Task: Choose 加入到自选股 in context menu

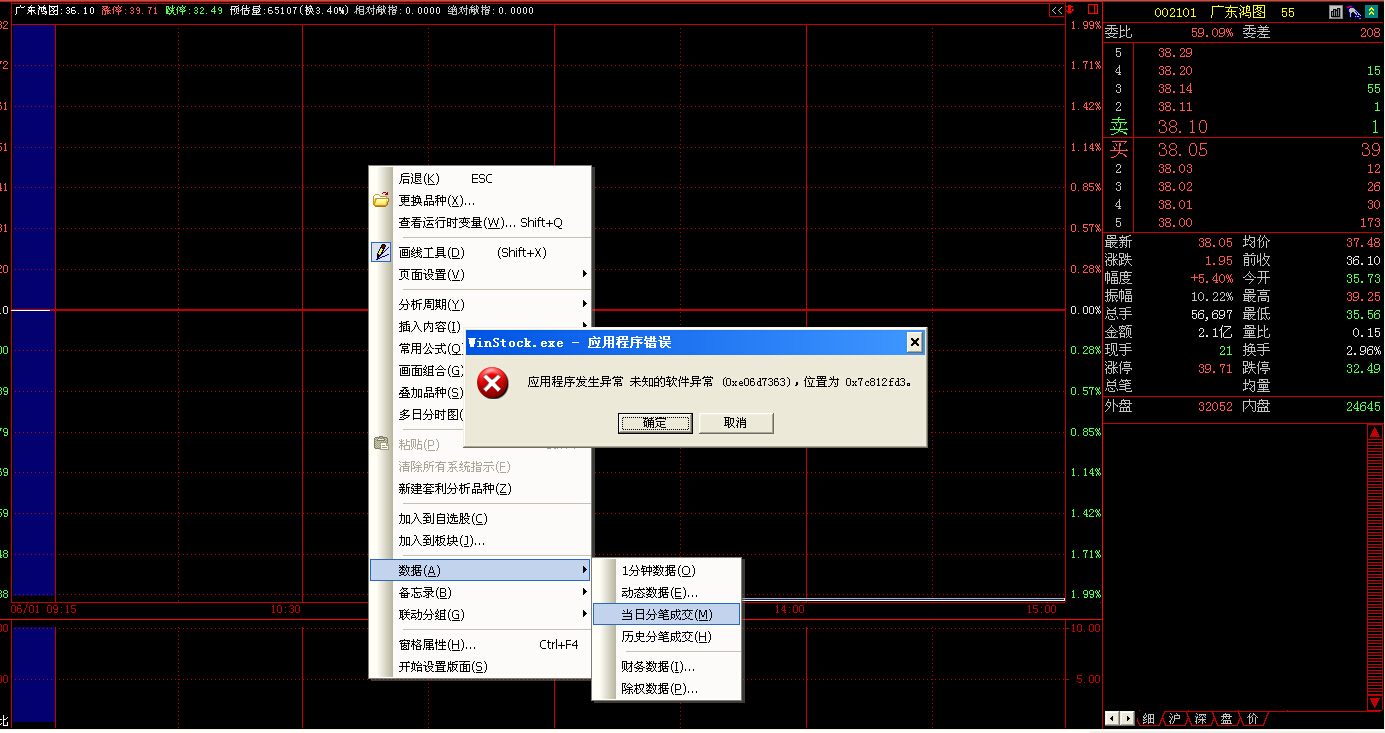Action: [x=443, y=519]
